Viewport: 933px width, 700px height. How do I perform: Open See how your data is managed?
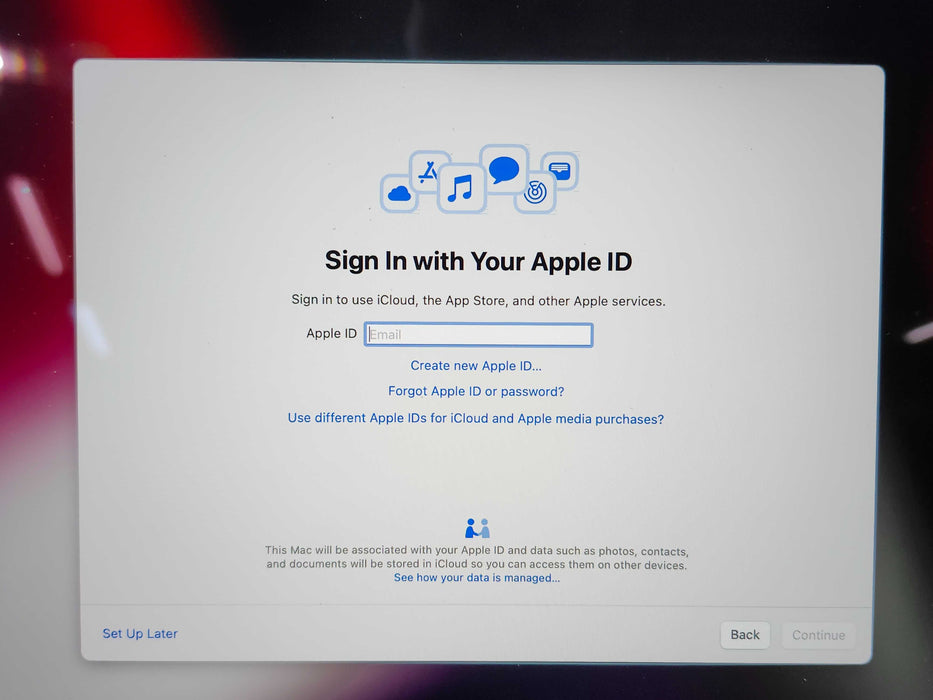coord(477,577)
